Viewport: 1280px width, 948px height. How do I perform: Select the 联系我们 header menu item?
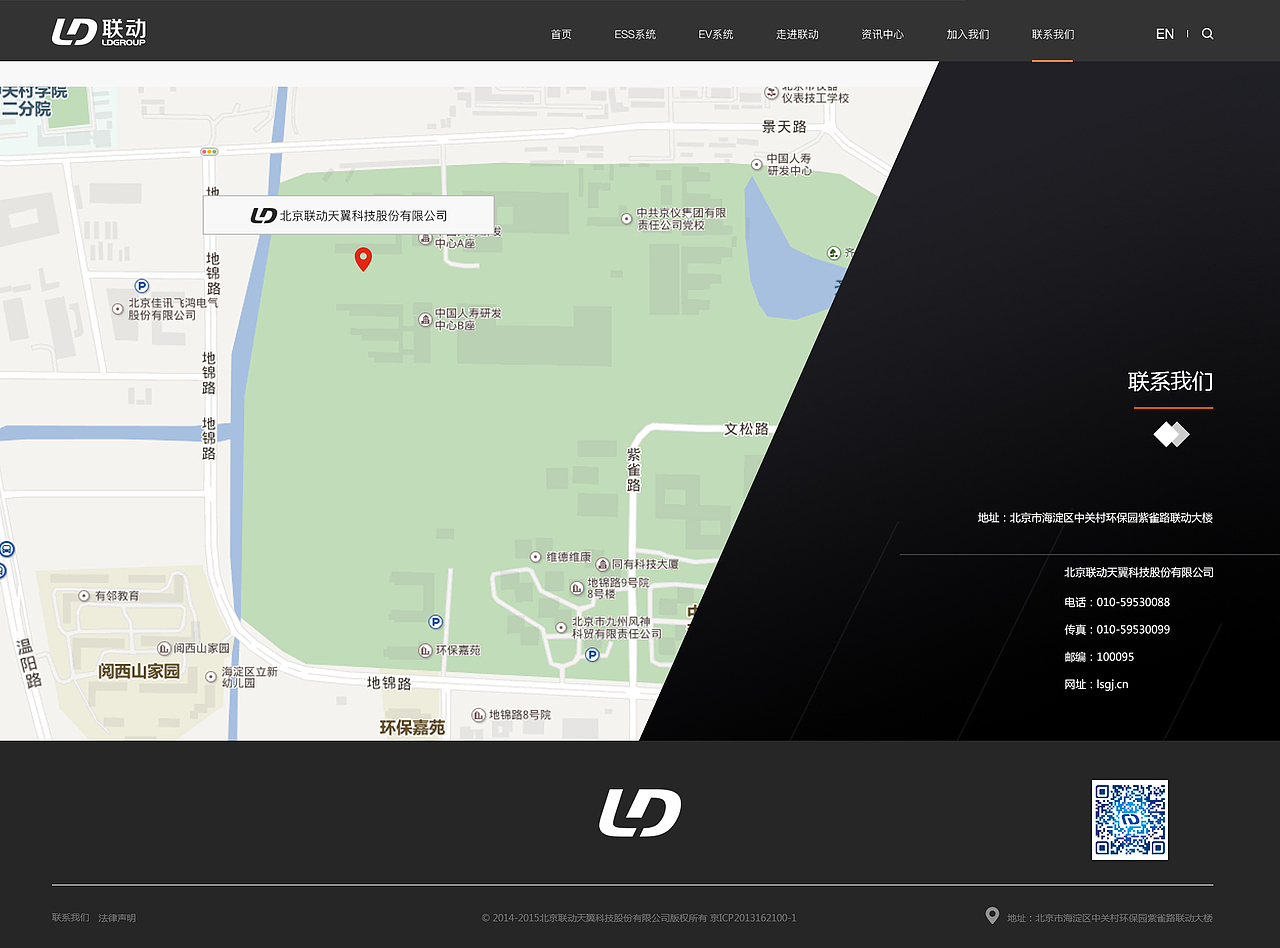click(1053, 34)
